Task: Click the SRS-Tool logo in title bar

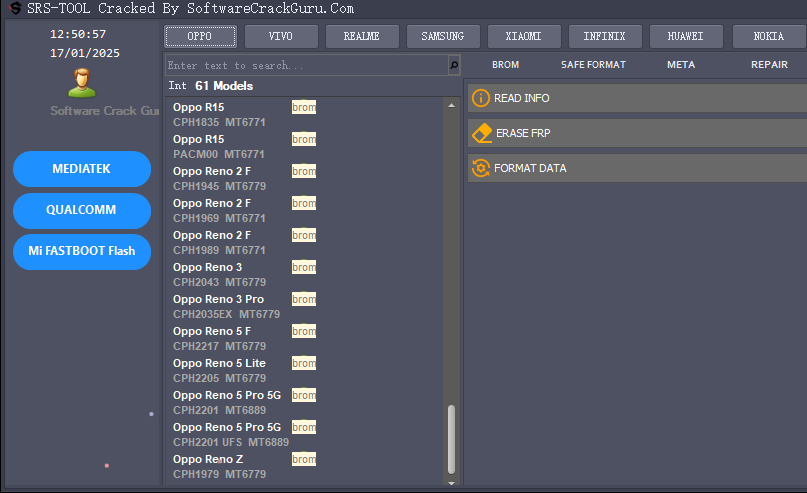Action: tap(15, 9)
